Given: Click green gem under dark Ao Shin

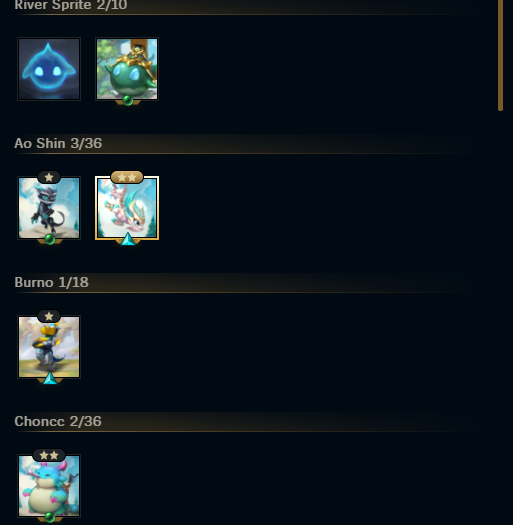Looking at the screenshot, I should 50,239.
